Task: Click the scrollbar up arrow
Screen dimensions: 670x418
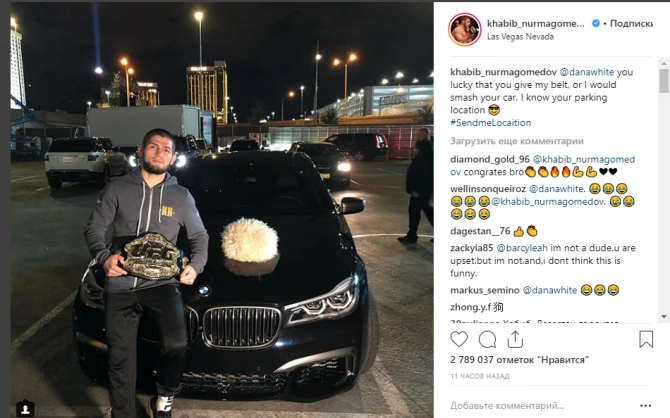Action: 664,63
